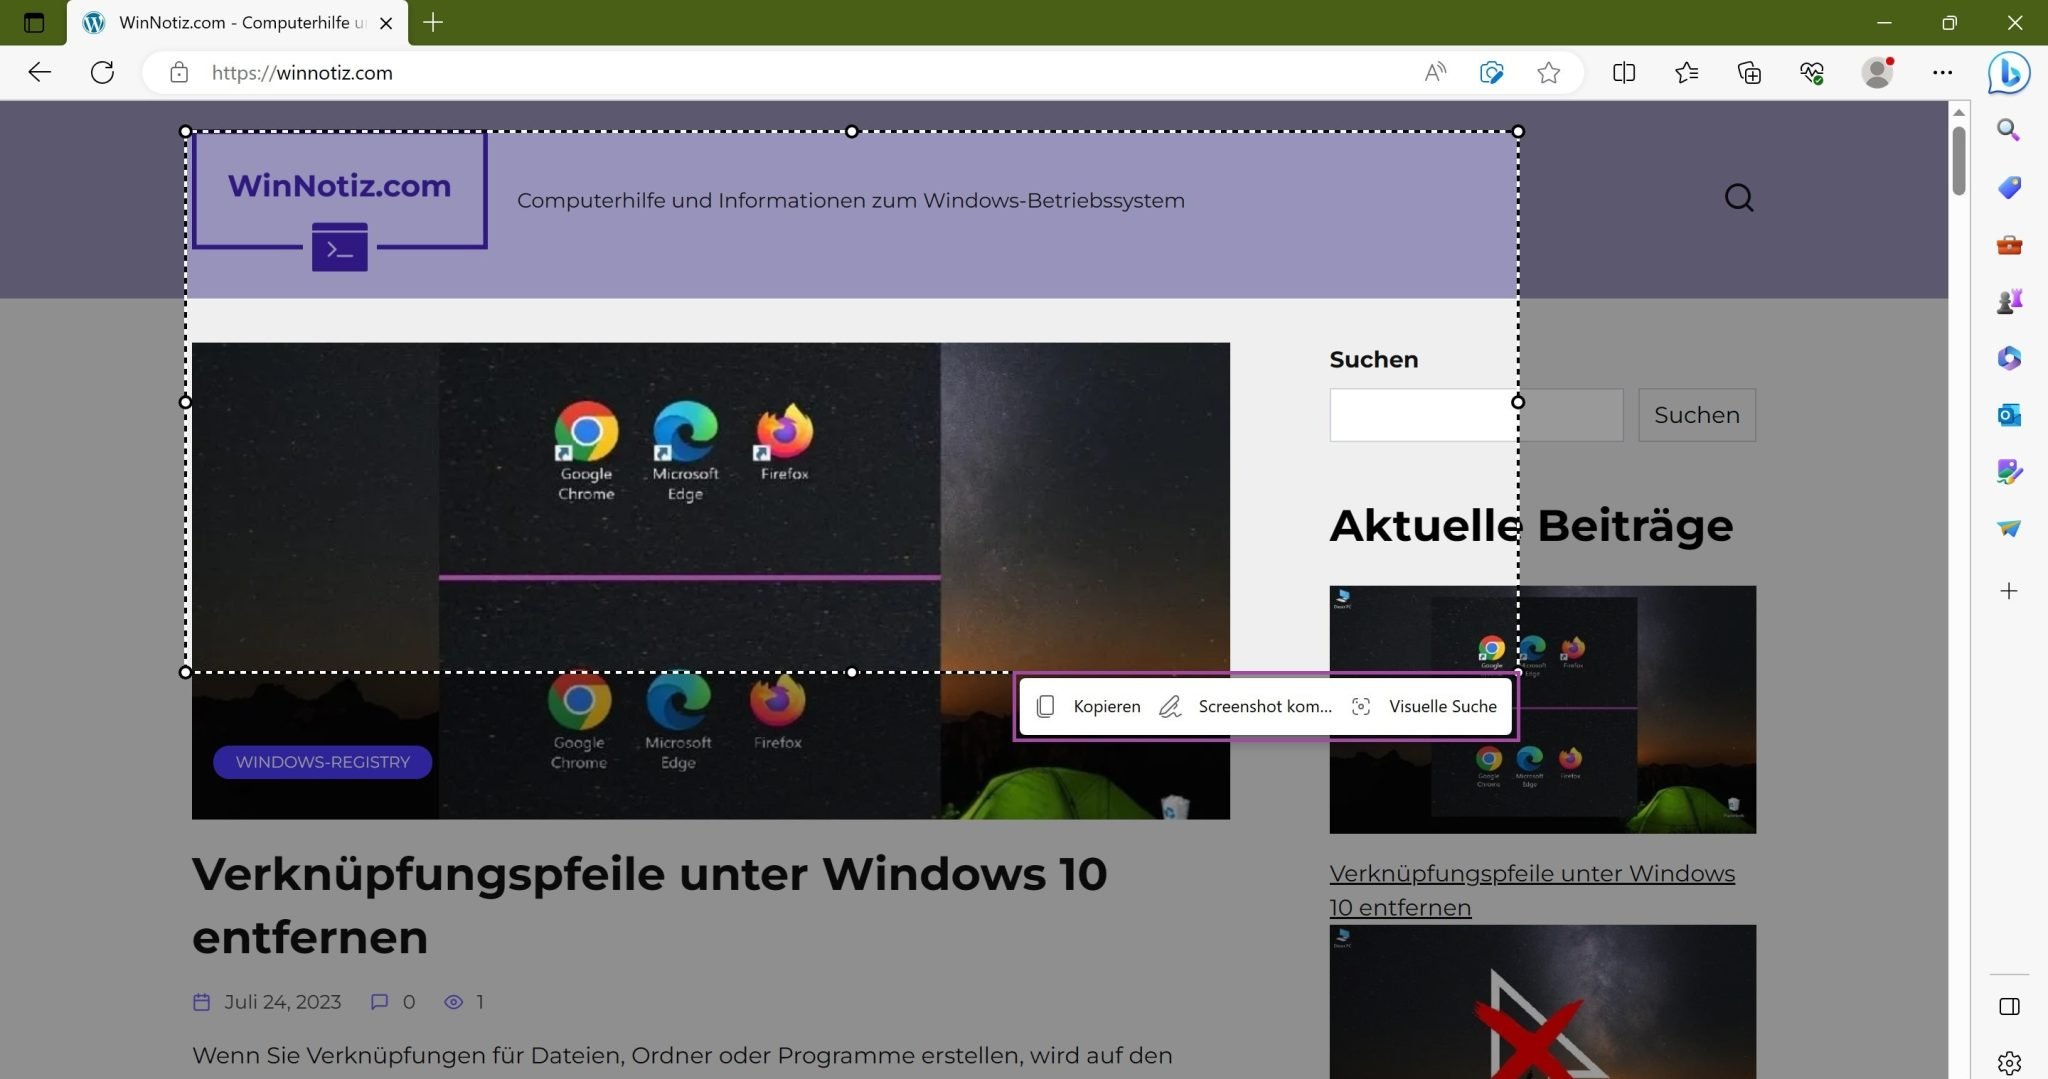
Task: Open the Favorites list icon in the toolbar
Action: pos(1686,72)
